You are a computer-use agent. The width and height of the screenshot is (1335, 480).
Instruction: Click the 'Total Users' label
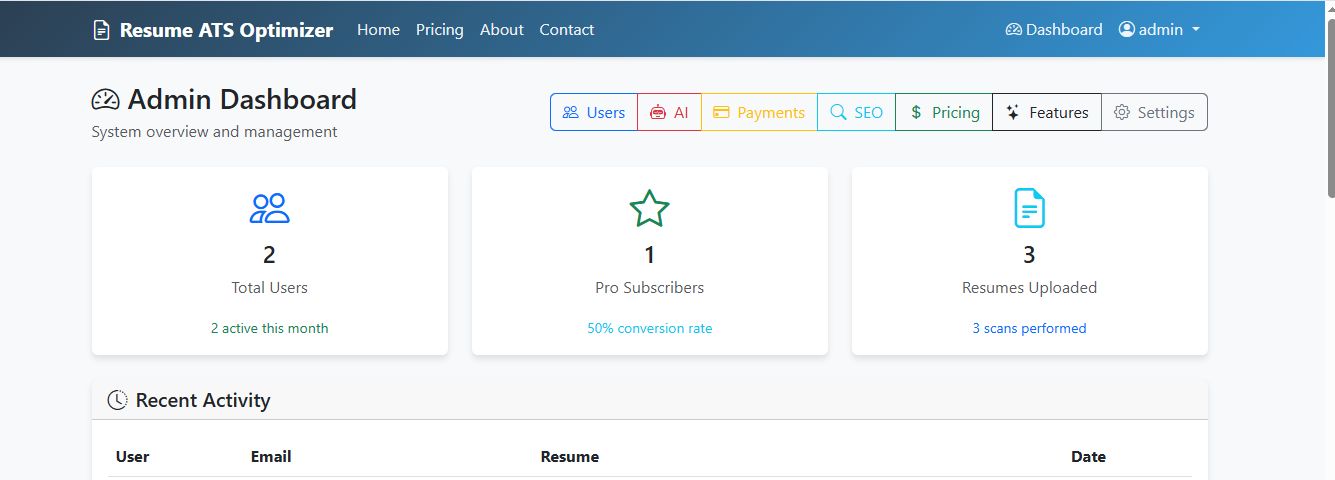click(270, 287)
